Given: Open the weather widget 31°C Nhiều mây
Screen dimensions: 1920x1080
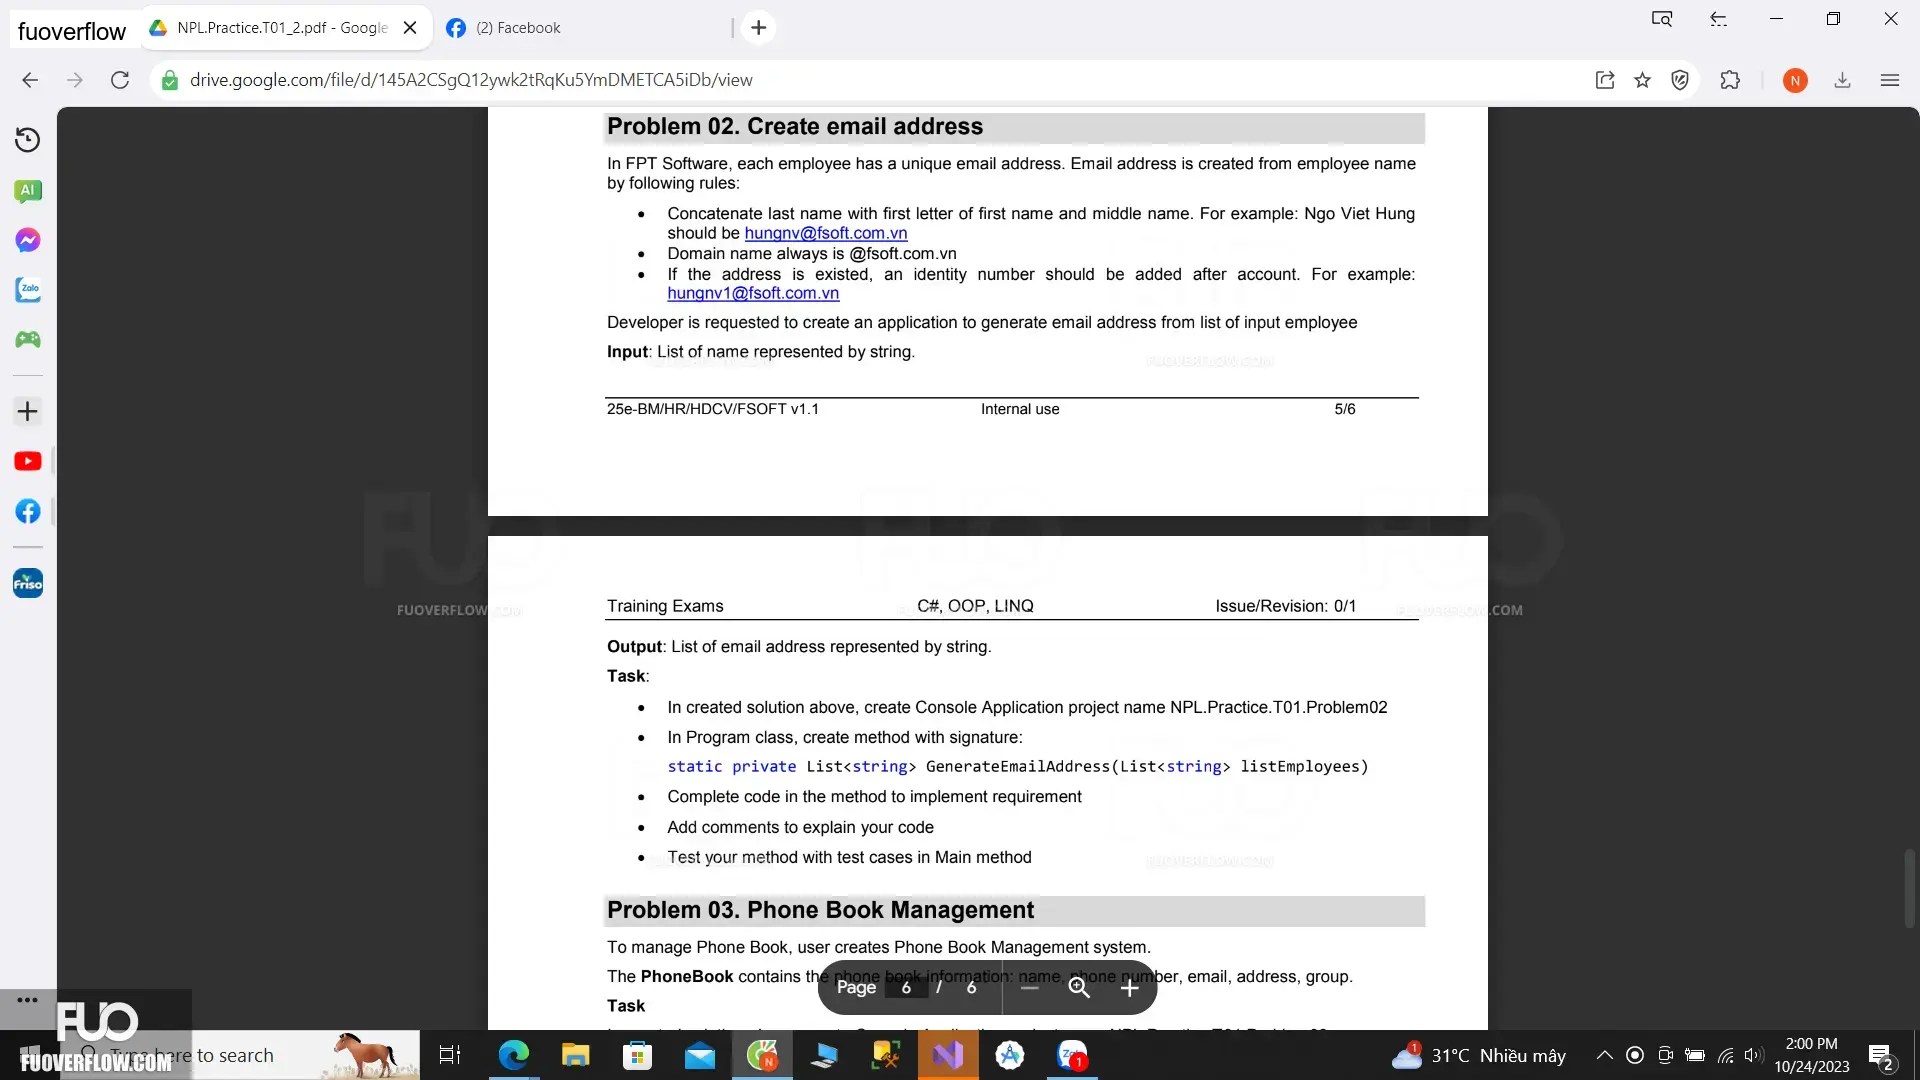Looking at the screenshot, I should point(1478,1055).
